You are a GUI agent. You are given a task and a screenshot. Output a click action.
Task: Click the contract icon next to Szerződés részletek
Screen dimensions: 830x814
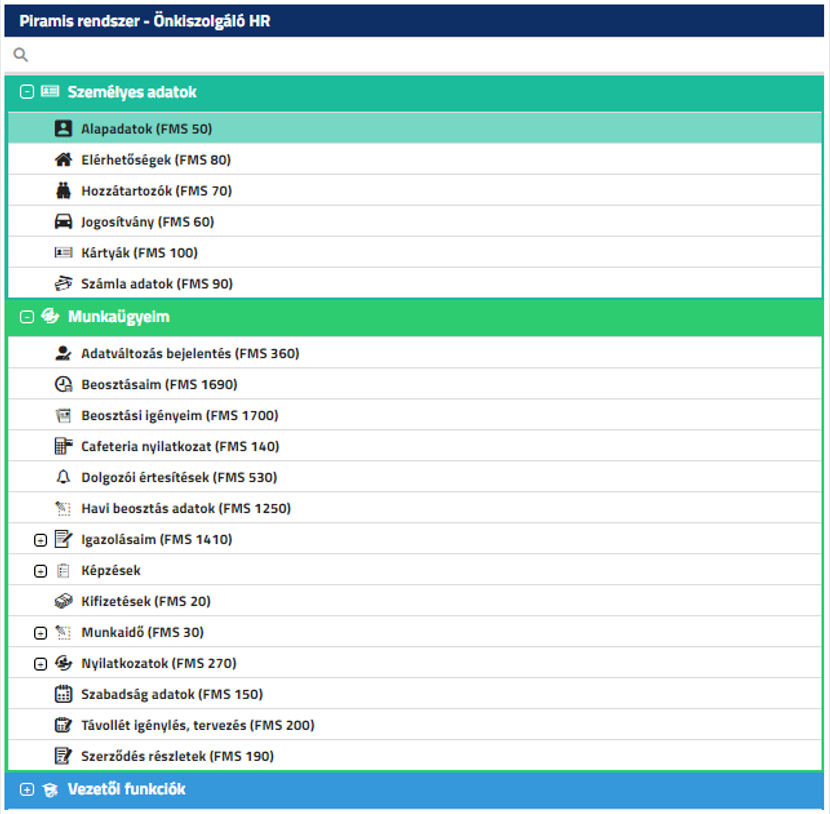pos(63,756)
